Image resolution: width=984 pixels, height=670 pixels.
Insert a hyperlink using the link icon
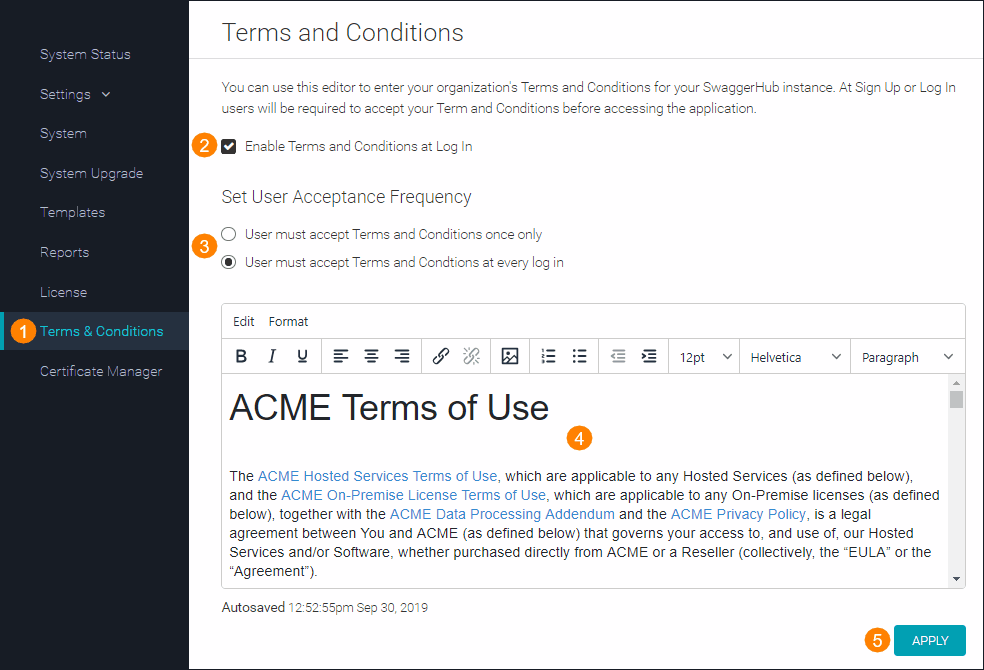tap(440, 356)
